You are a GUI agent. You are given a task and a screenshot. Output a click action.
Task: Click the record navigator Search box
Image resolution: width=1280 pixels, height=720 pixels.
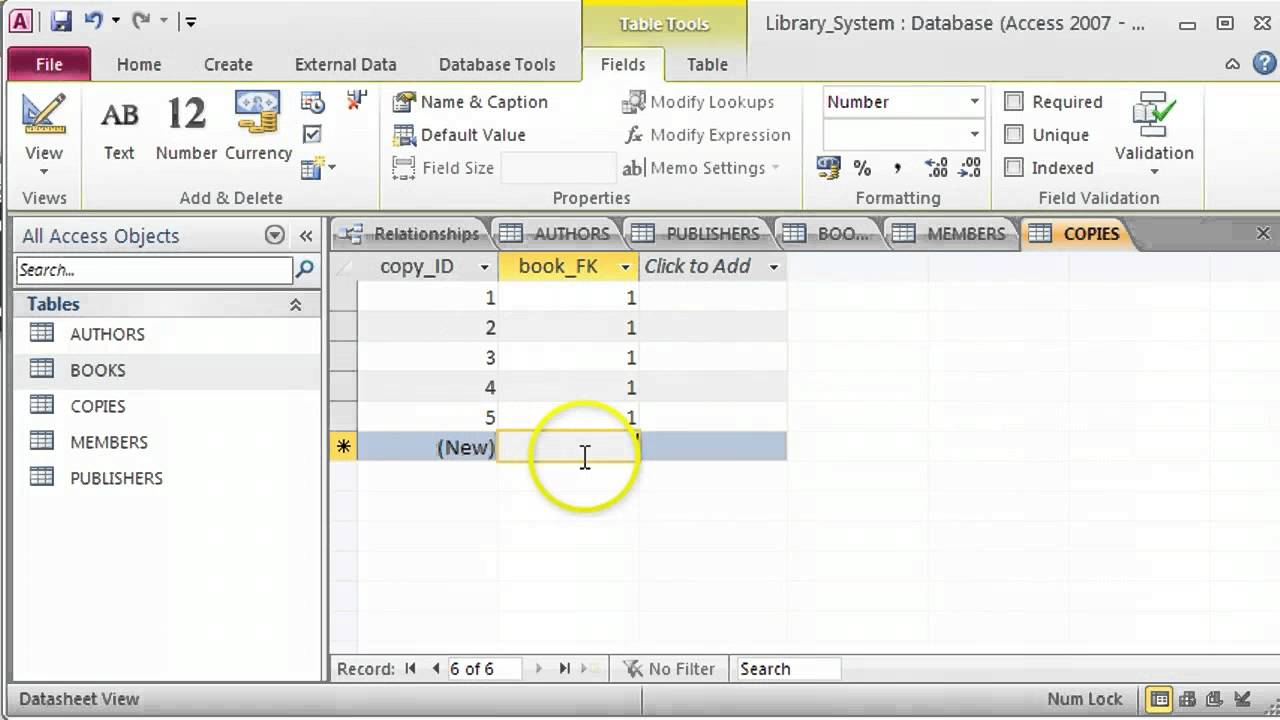pyautogui.click(x=788, y=669)
